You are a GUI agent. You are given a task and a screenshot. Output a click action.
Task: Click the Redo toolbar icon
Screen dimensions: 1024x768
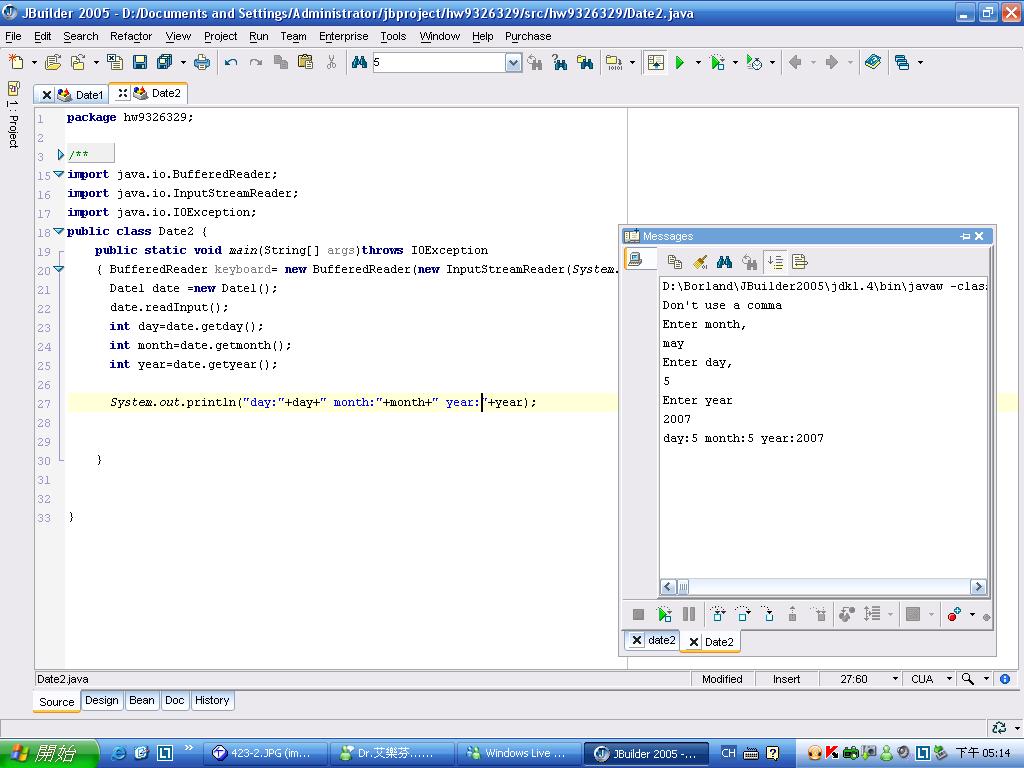[256, 62]
